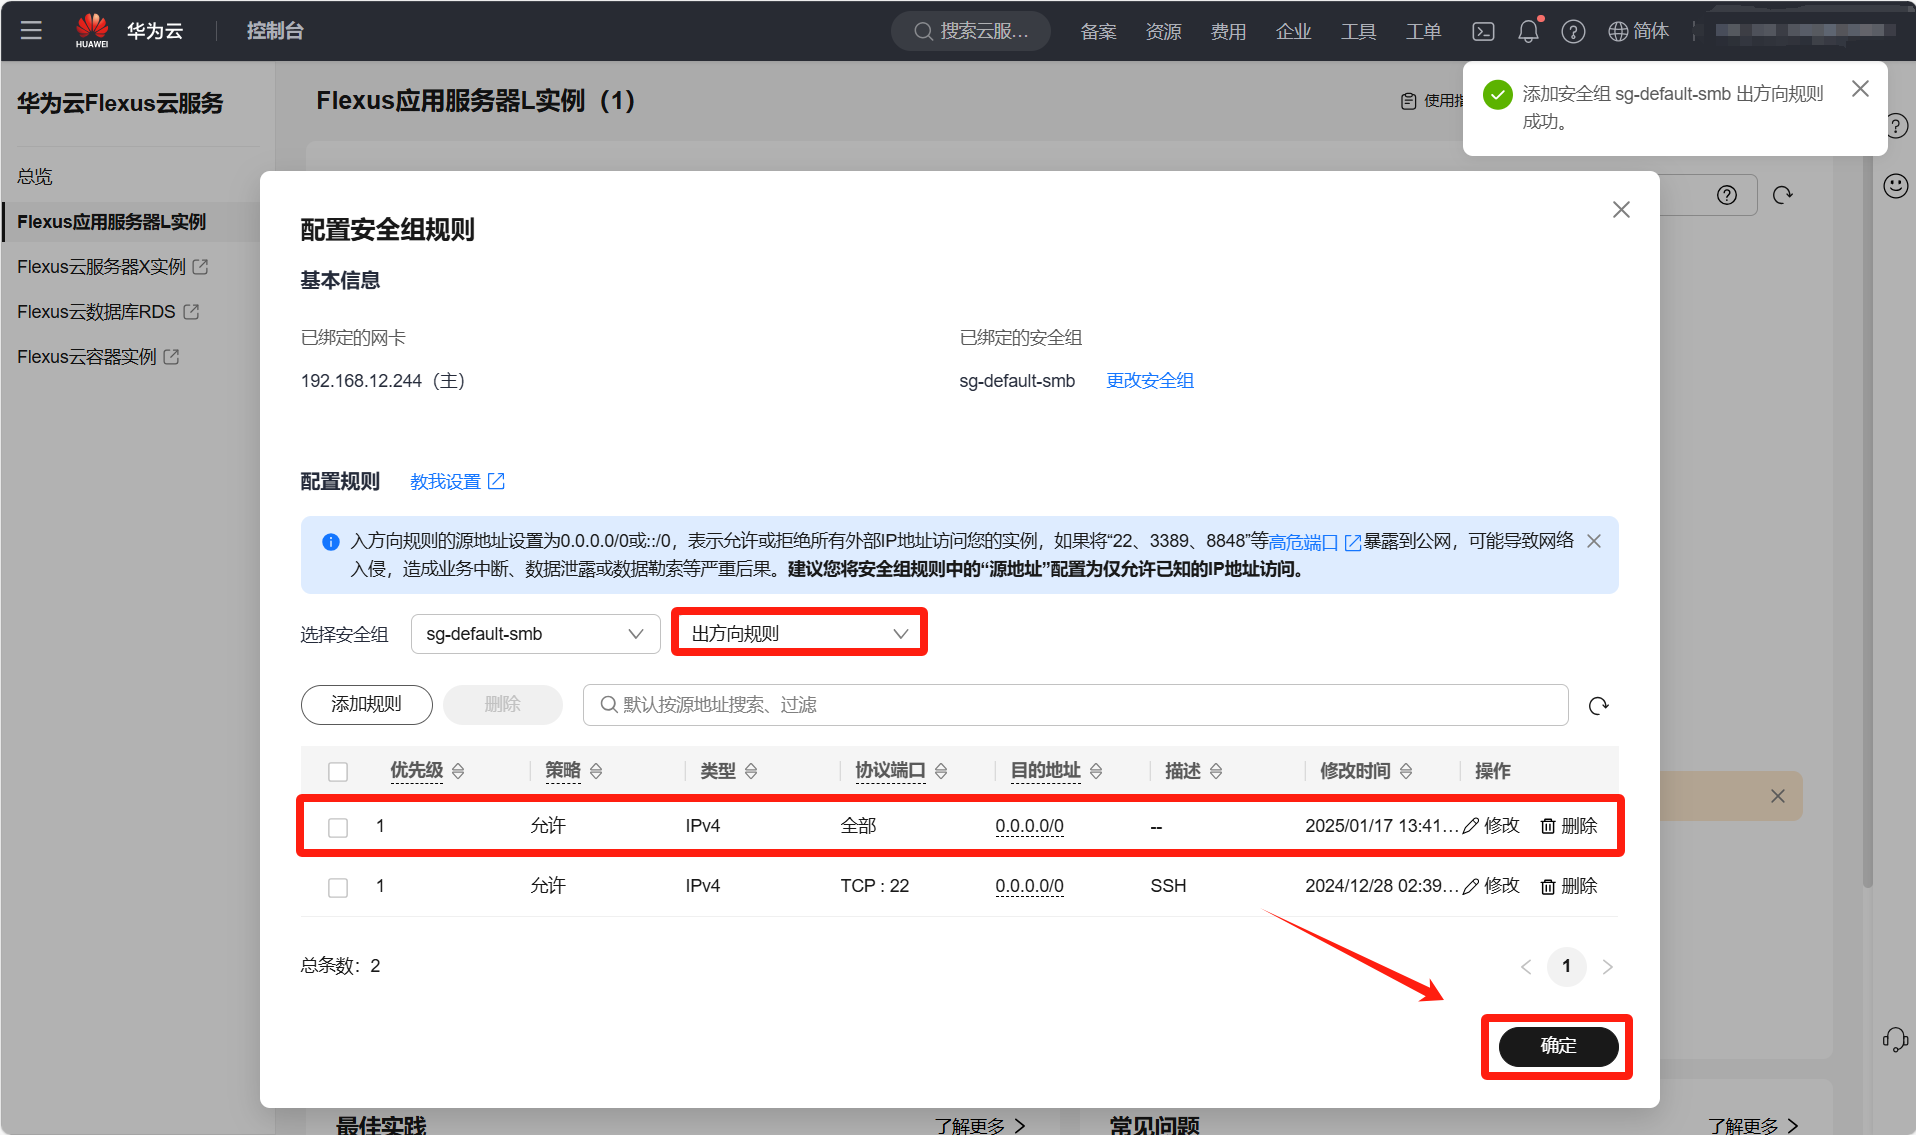Screen dimensions: 1916x1135
Task: Open the 出方向规则 direction dropdown
Action: [x=799, y=634]
